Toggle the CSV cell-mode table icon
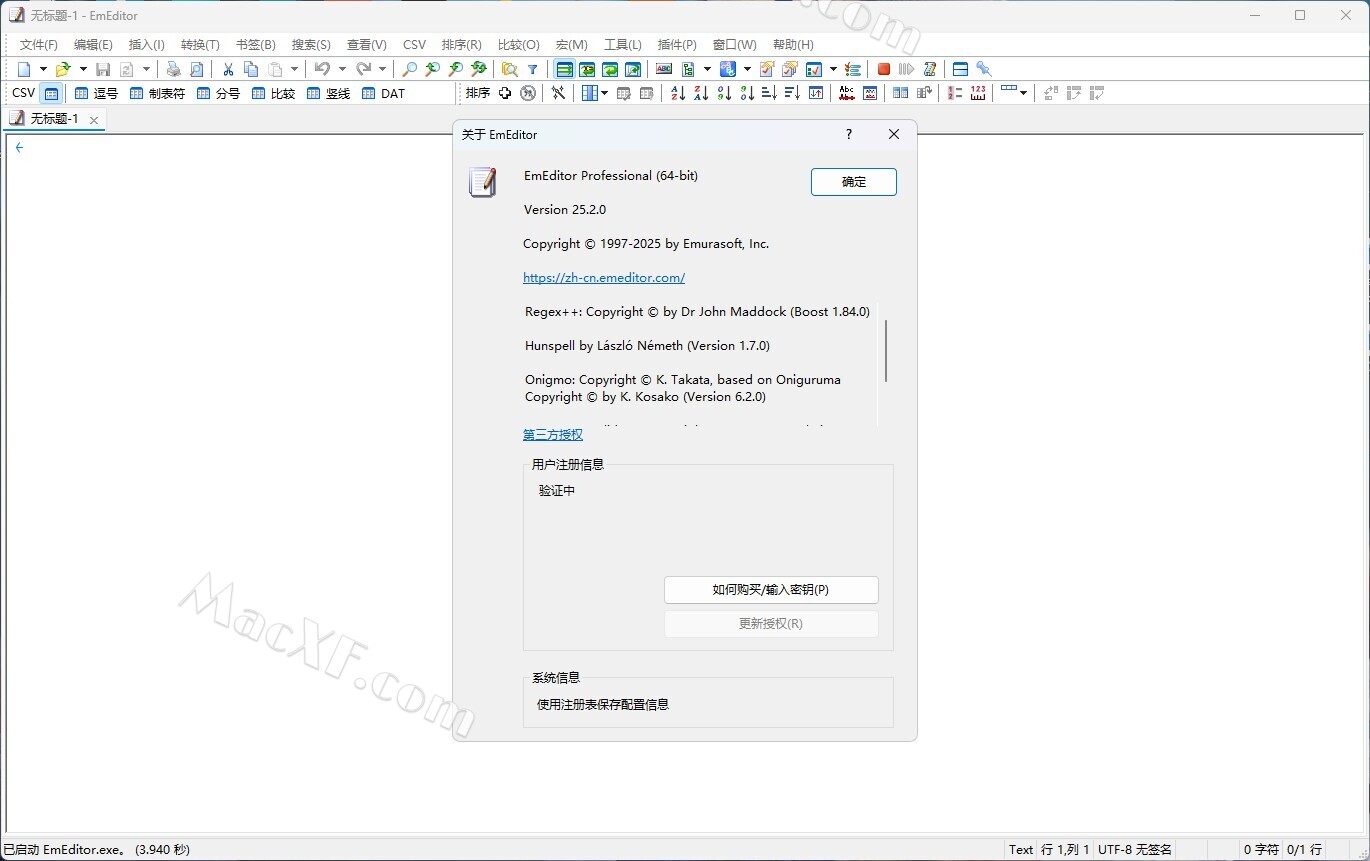 tap(51, 93)
